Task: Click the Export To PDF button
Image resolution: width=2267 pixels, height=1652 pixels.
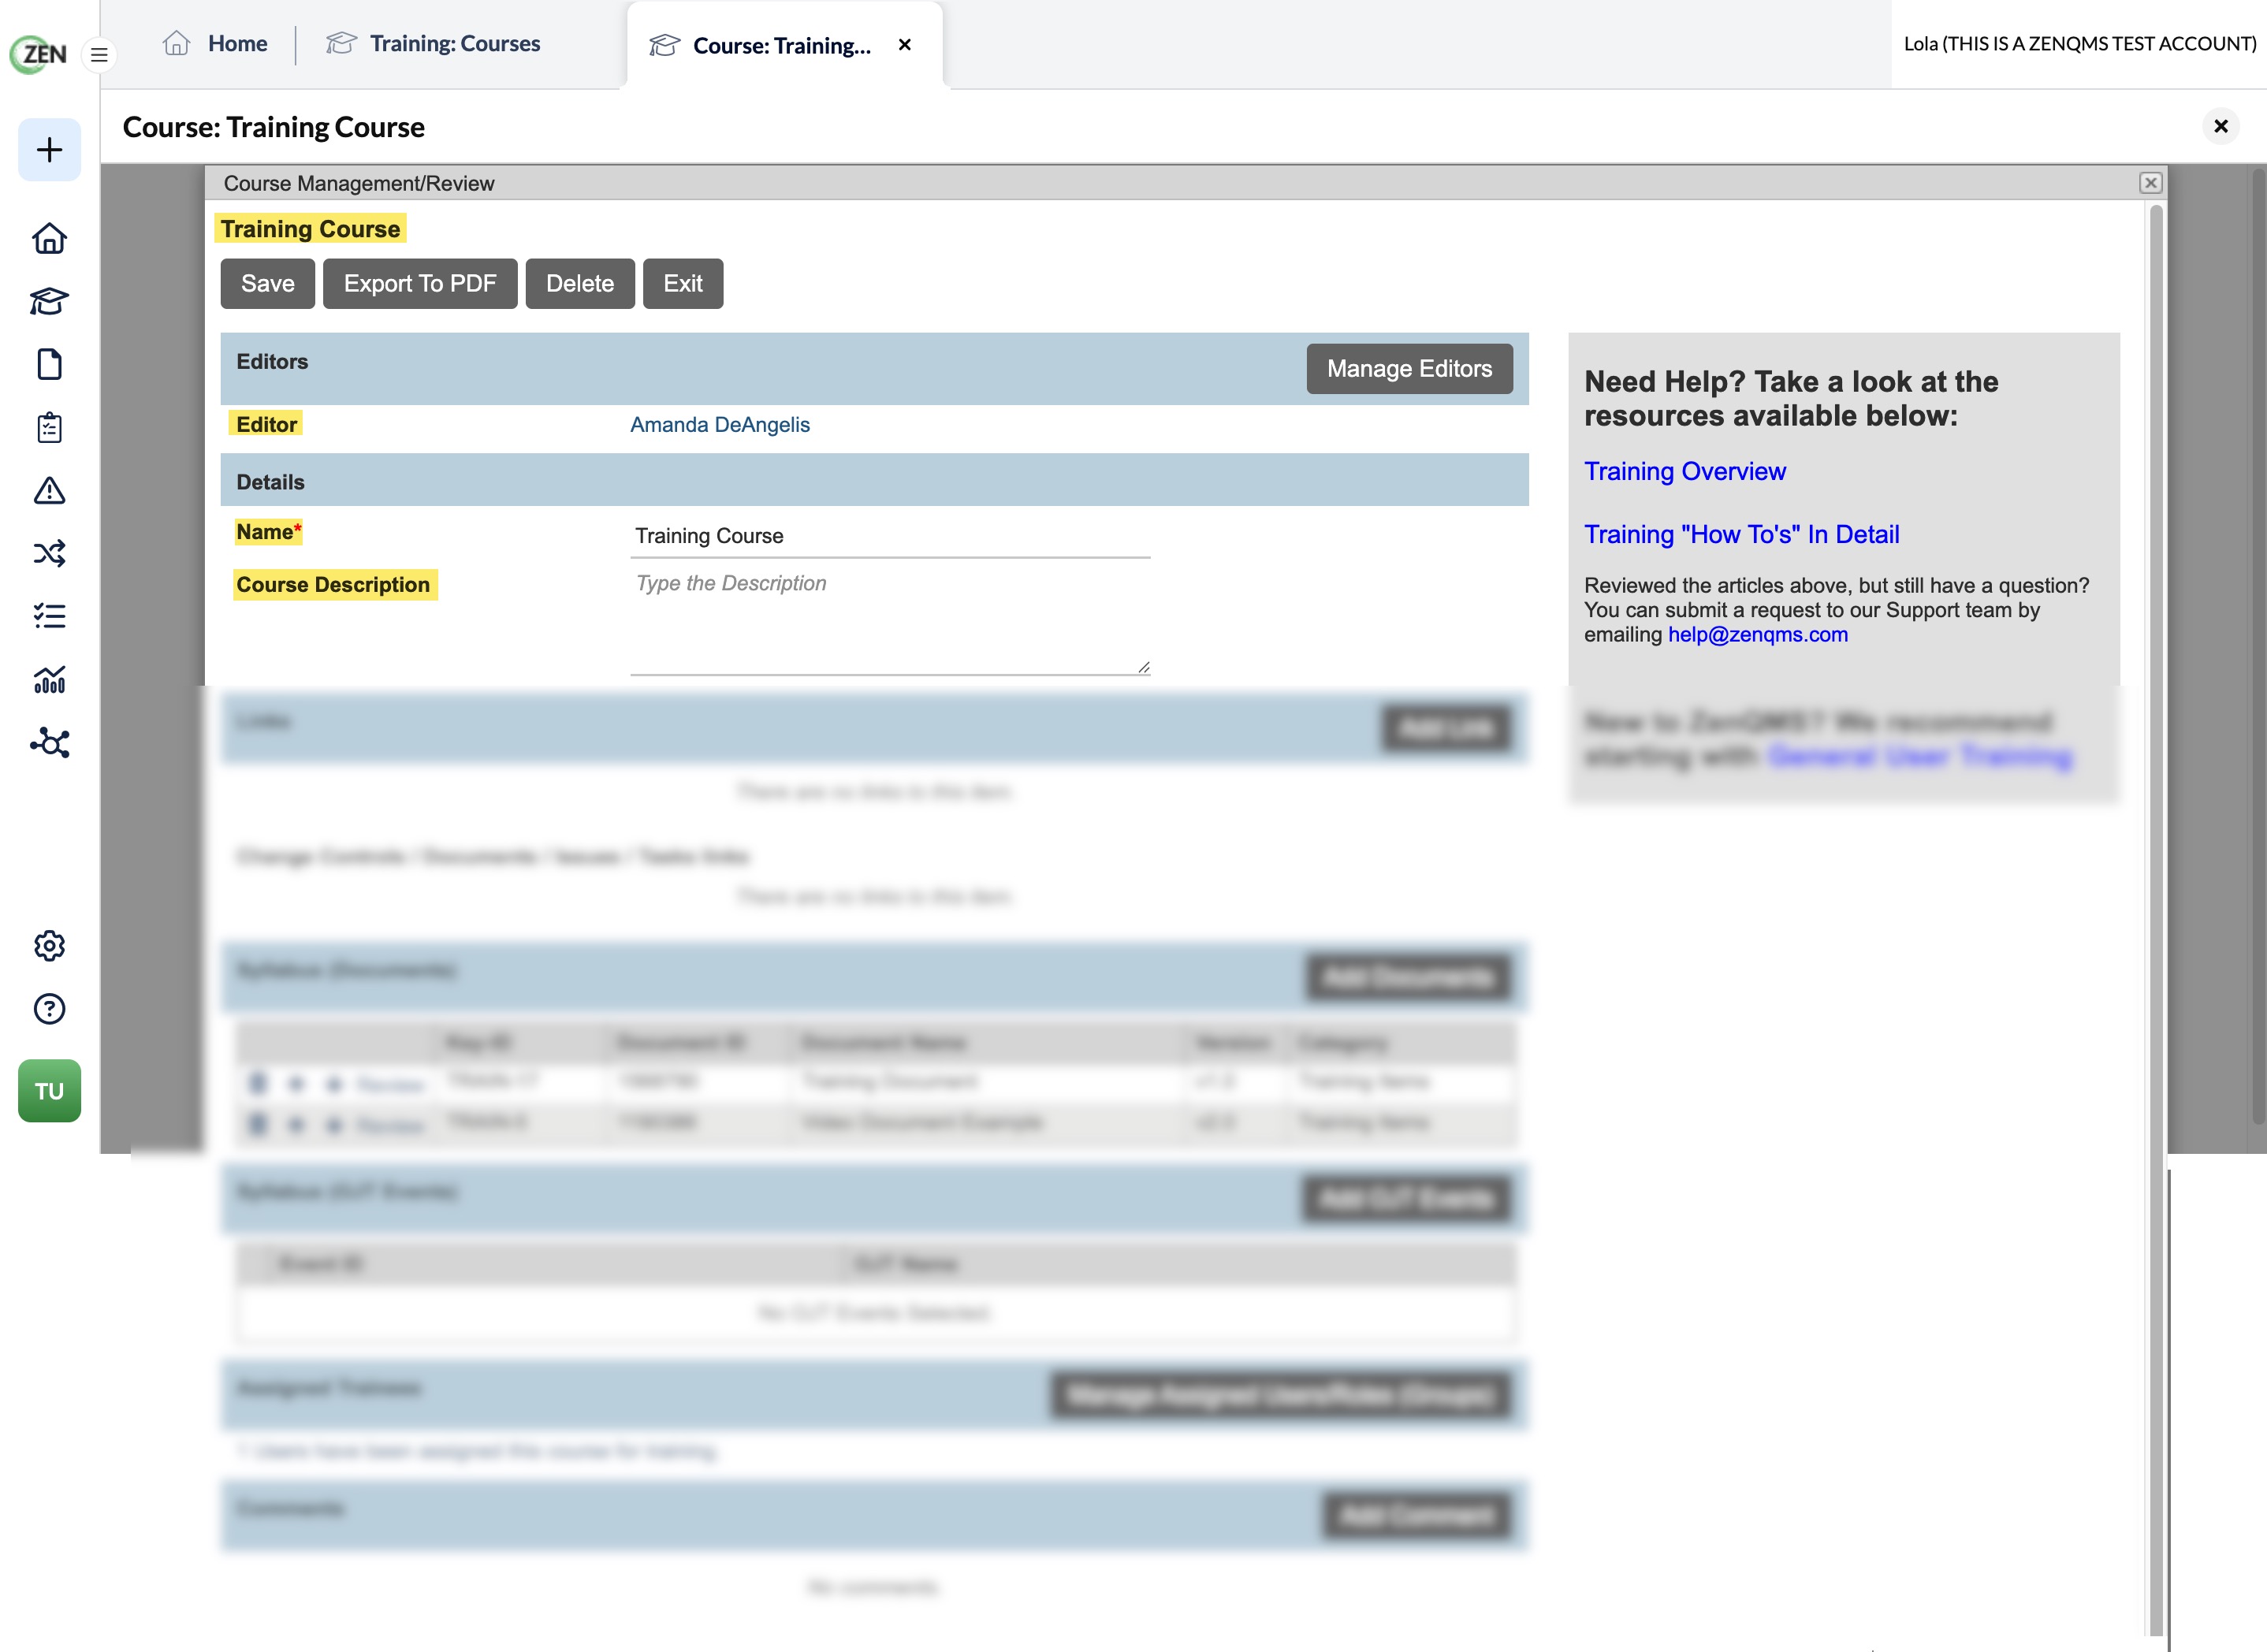Action: click(x=420, y=284)
